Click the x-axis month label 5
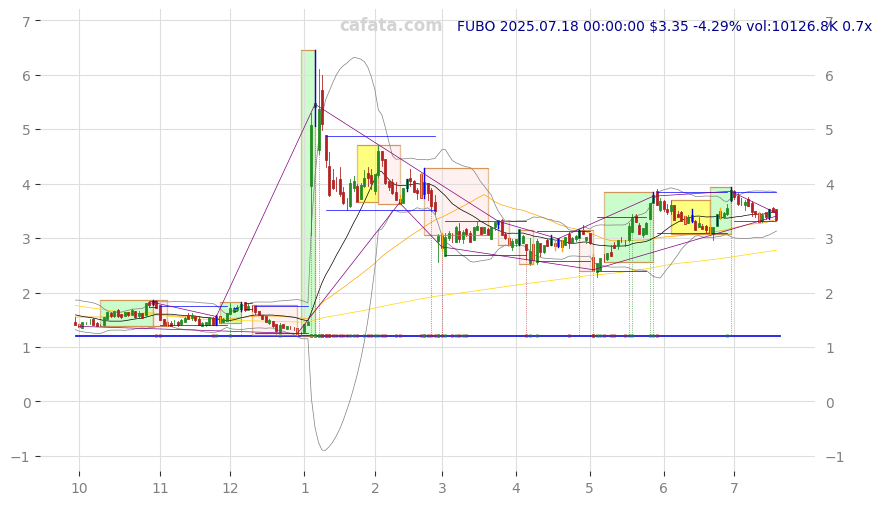 [x=590, y=488]
